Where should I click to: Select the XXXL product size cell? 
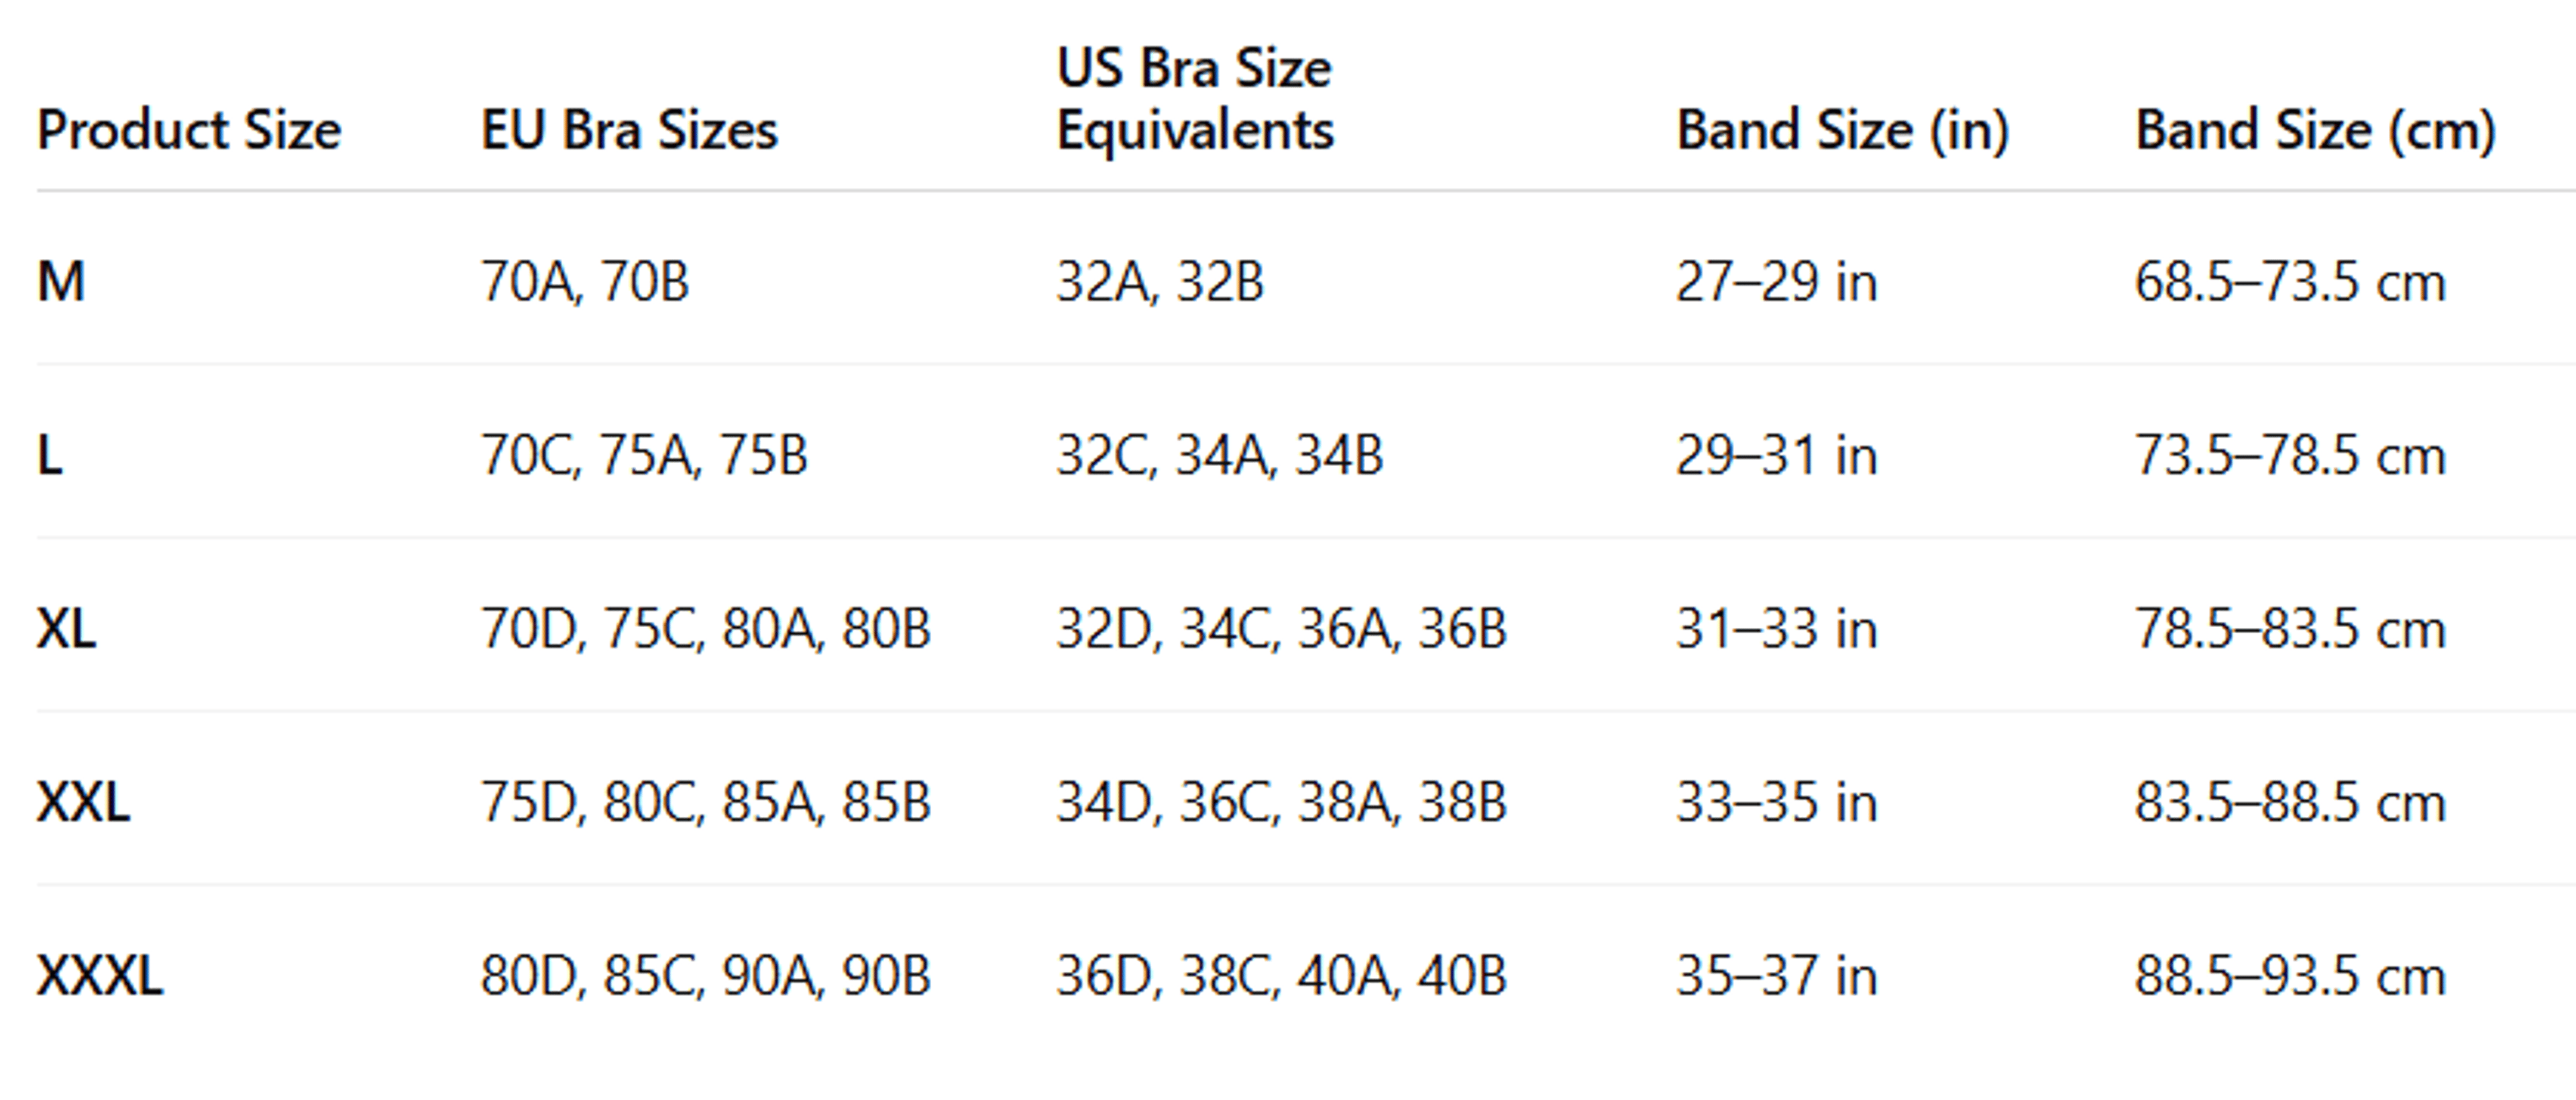coord(100,975)
